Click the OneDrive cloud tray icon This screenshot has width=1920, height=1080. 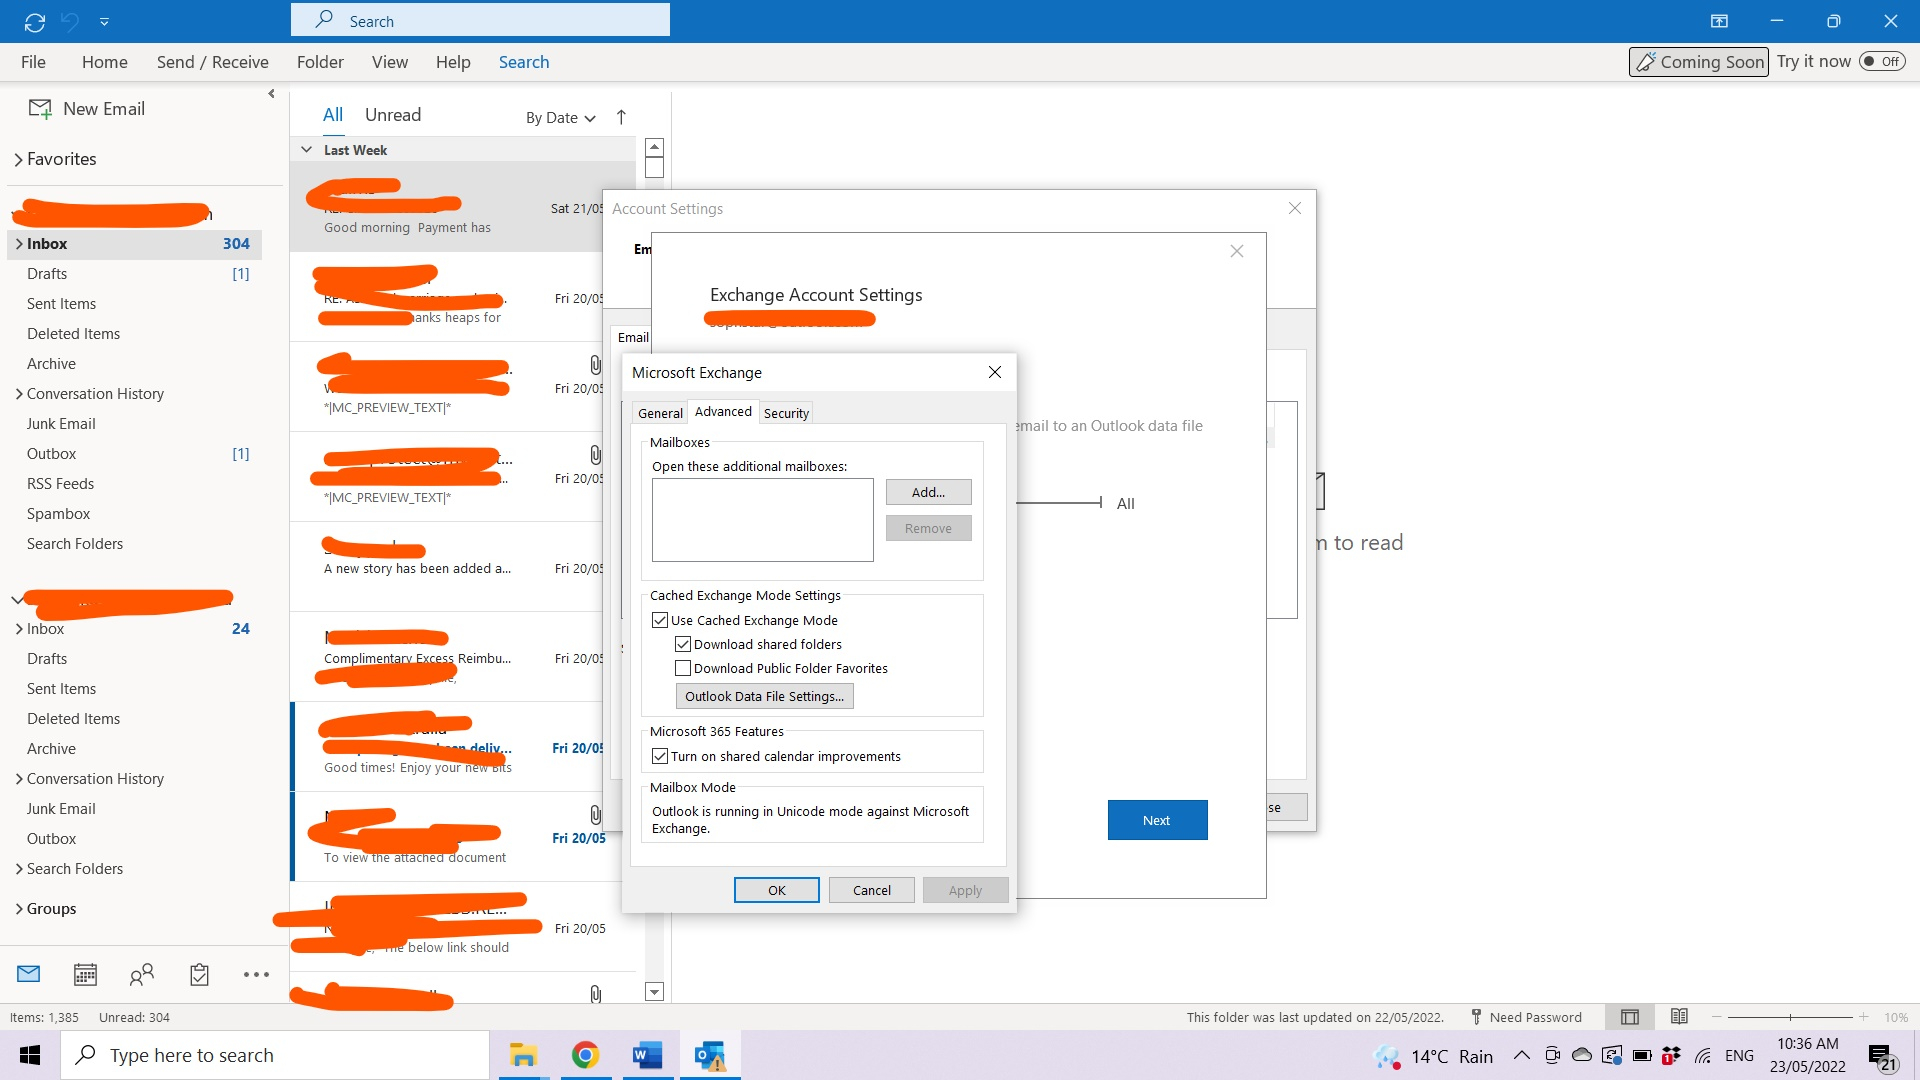(1582, 1055)
